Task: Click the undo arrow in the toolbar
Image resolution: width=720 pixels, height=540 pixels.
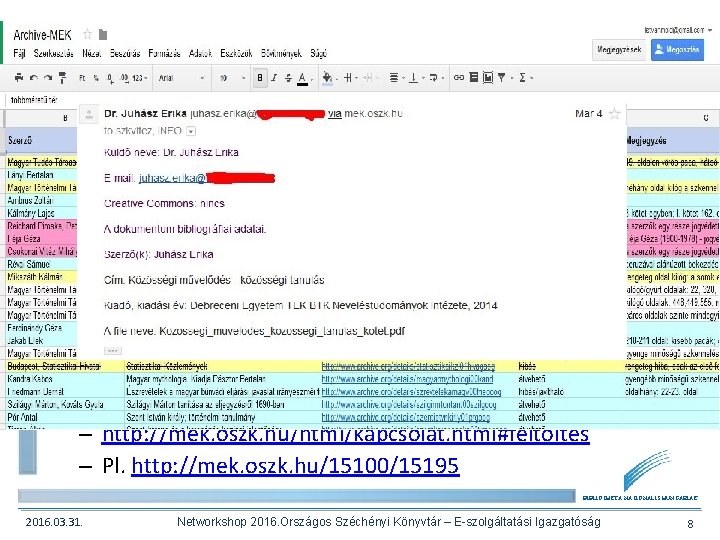Action: click(34, 78)
